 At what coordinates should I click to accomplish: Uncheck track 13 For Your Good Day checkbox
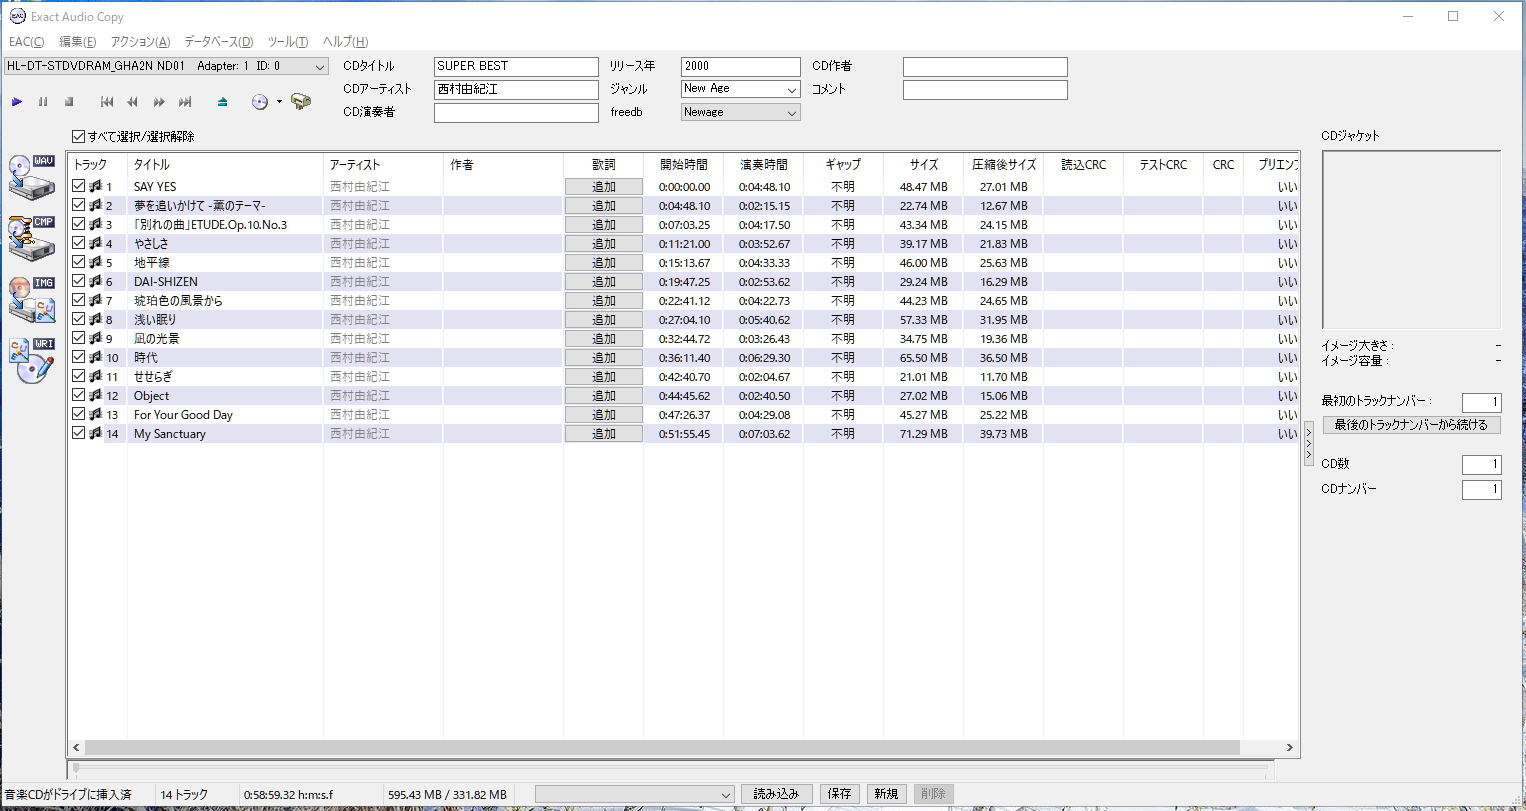coord(79,414)
